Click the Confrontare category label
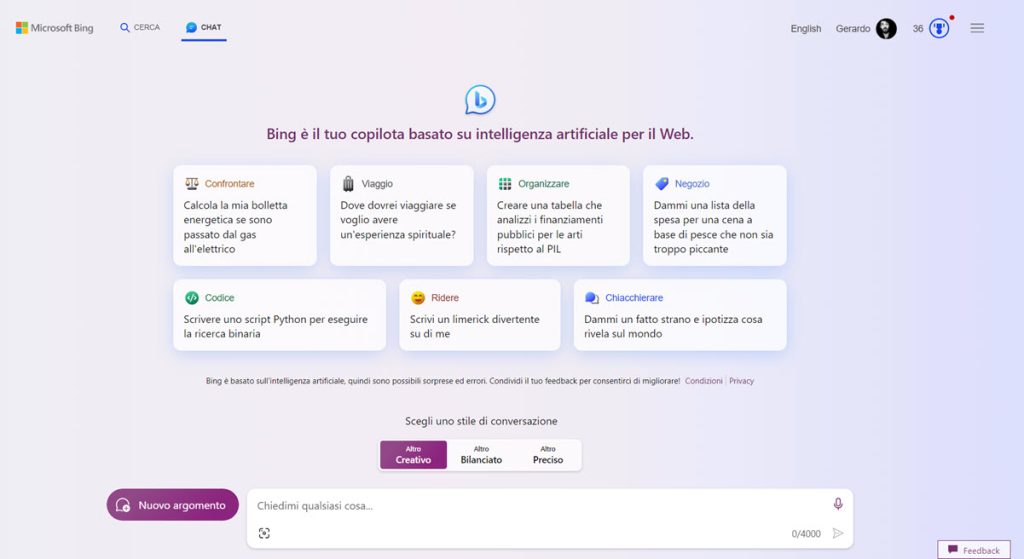Viewport: 1024px width, 559px height. (x=229, y=184)
